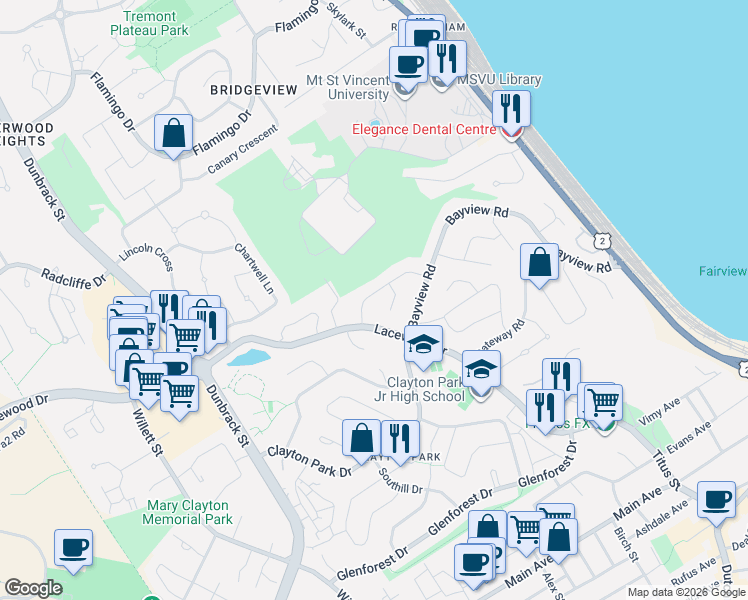
Task: Click the graduation cap marker on Lacewood Dr
Action: pyautogui.click(x=423, y=345)
